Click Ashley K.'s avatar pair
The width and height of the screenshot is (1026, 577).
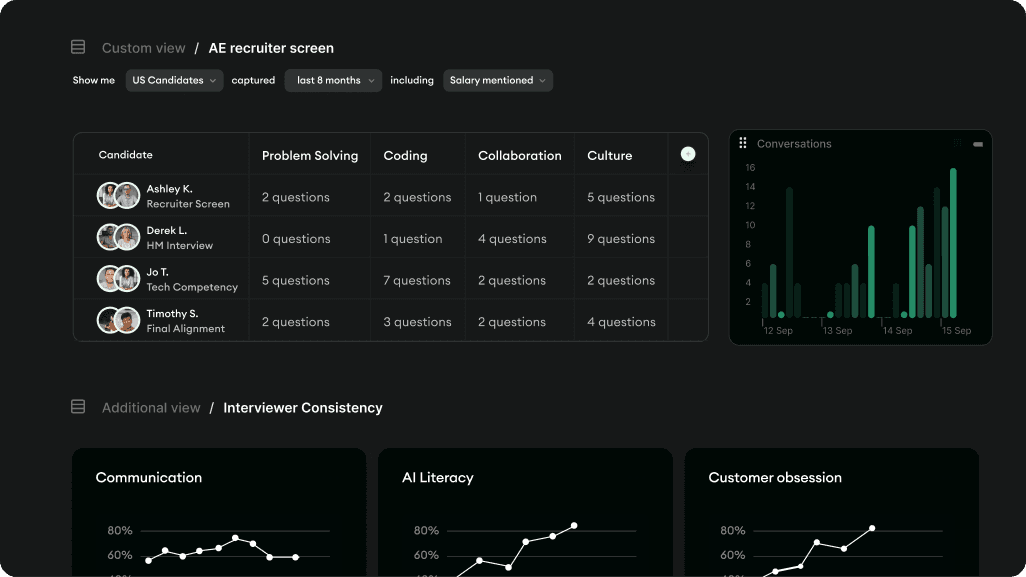coord(118,196)
